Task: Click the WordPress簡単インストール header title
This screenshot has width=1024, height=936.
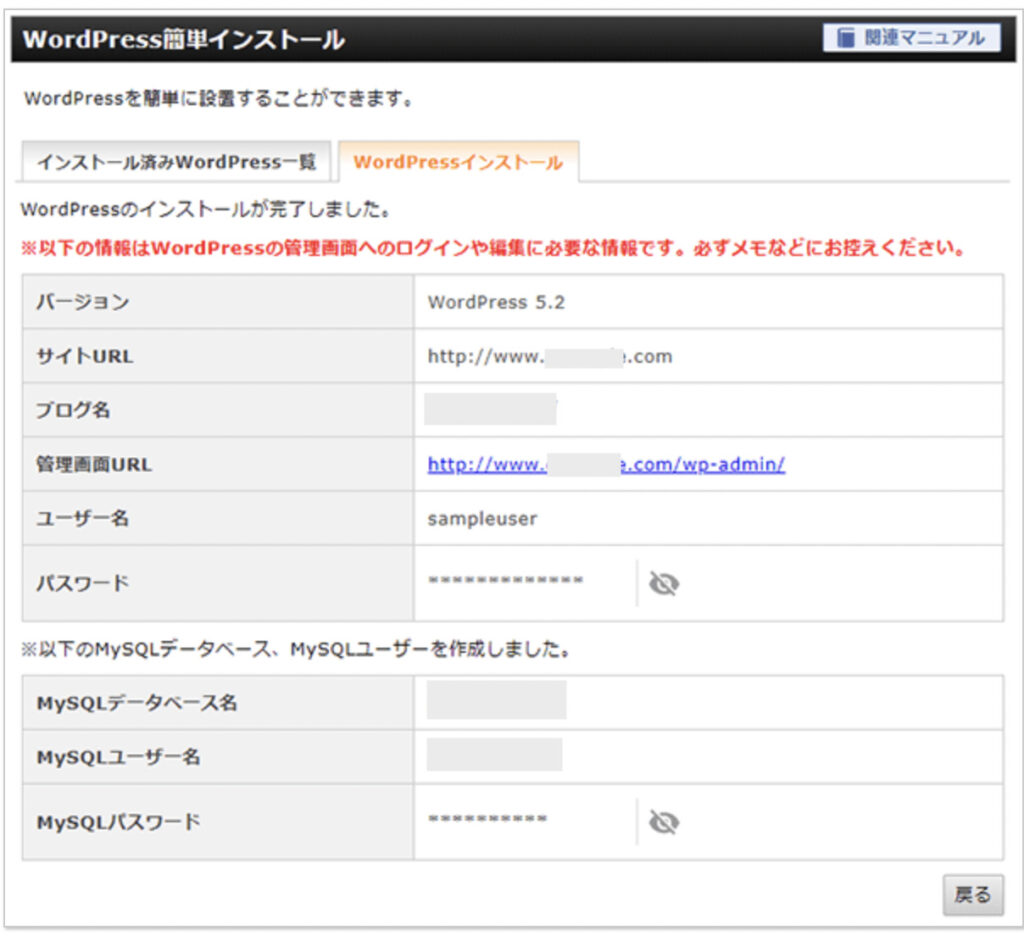Action: 184,39
